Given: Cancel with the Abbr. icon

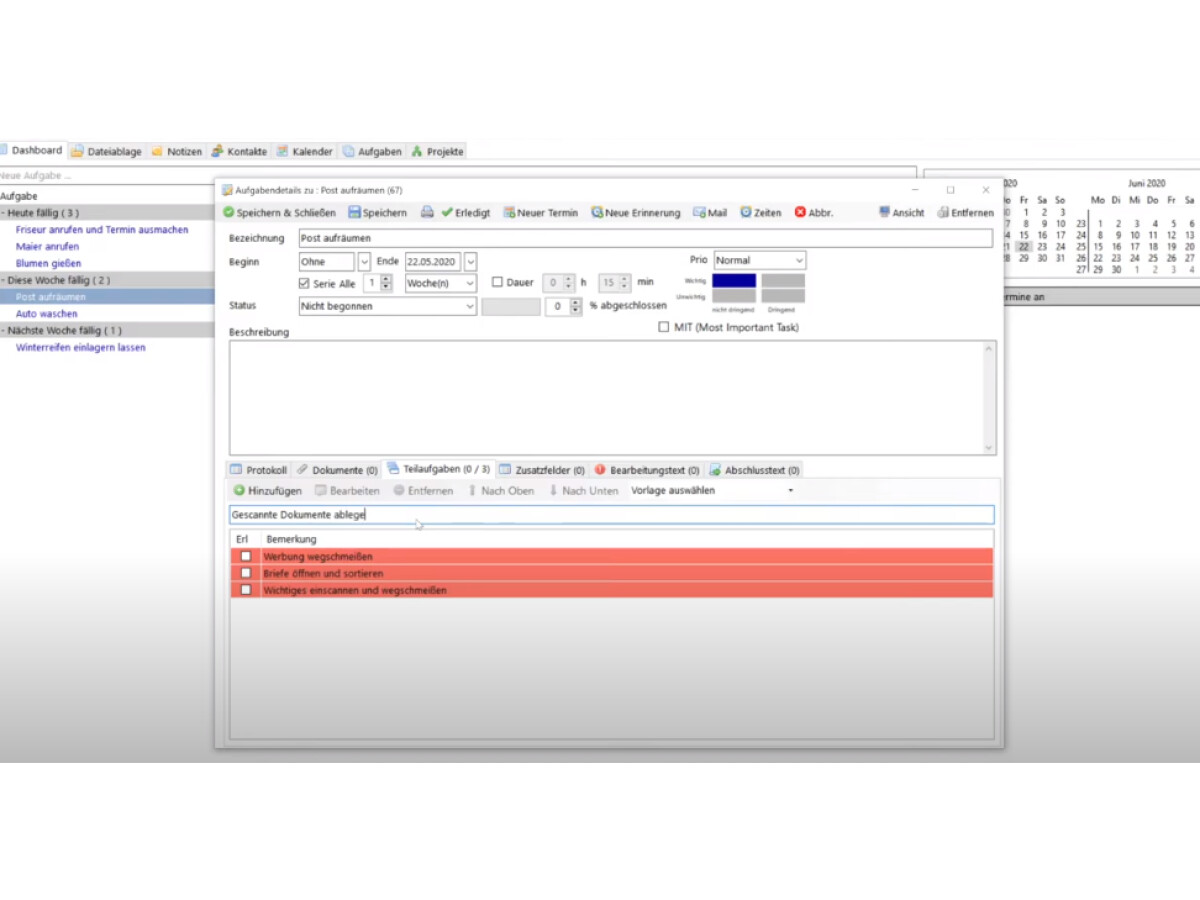Looking at the screenshot, I should [801, 213].
